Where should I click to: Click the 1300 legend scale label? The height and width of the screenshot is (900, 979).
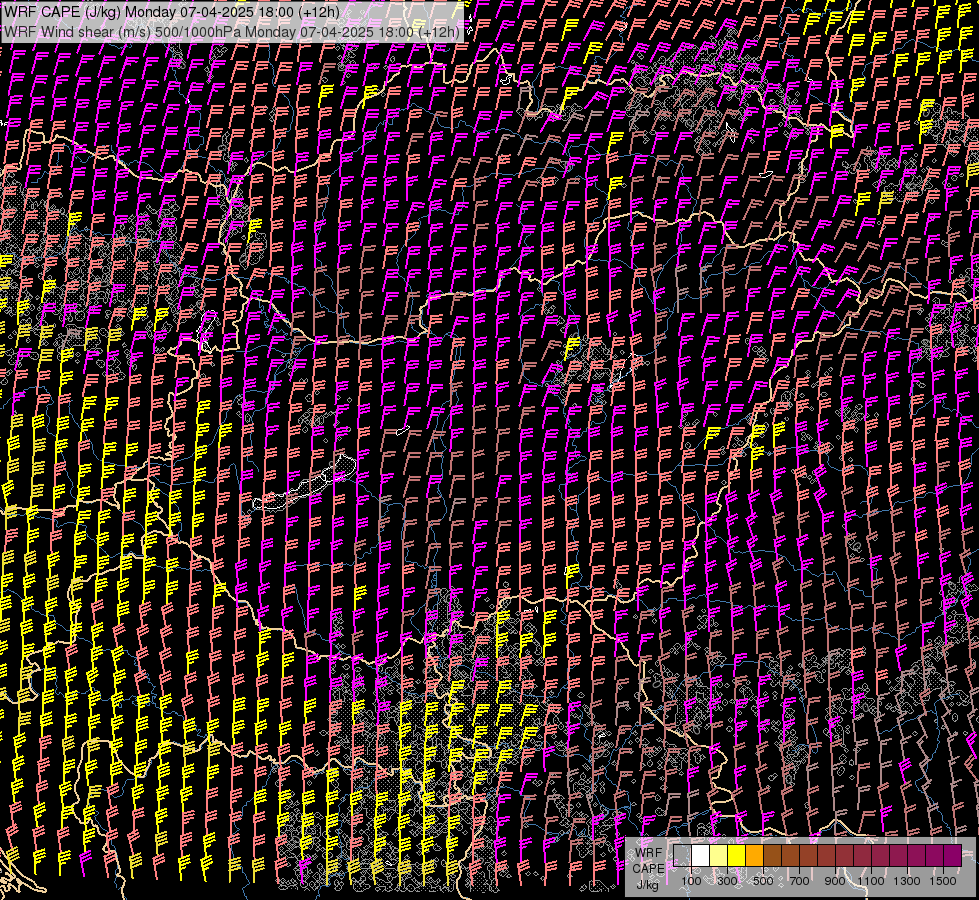coord(907,881)
